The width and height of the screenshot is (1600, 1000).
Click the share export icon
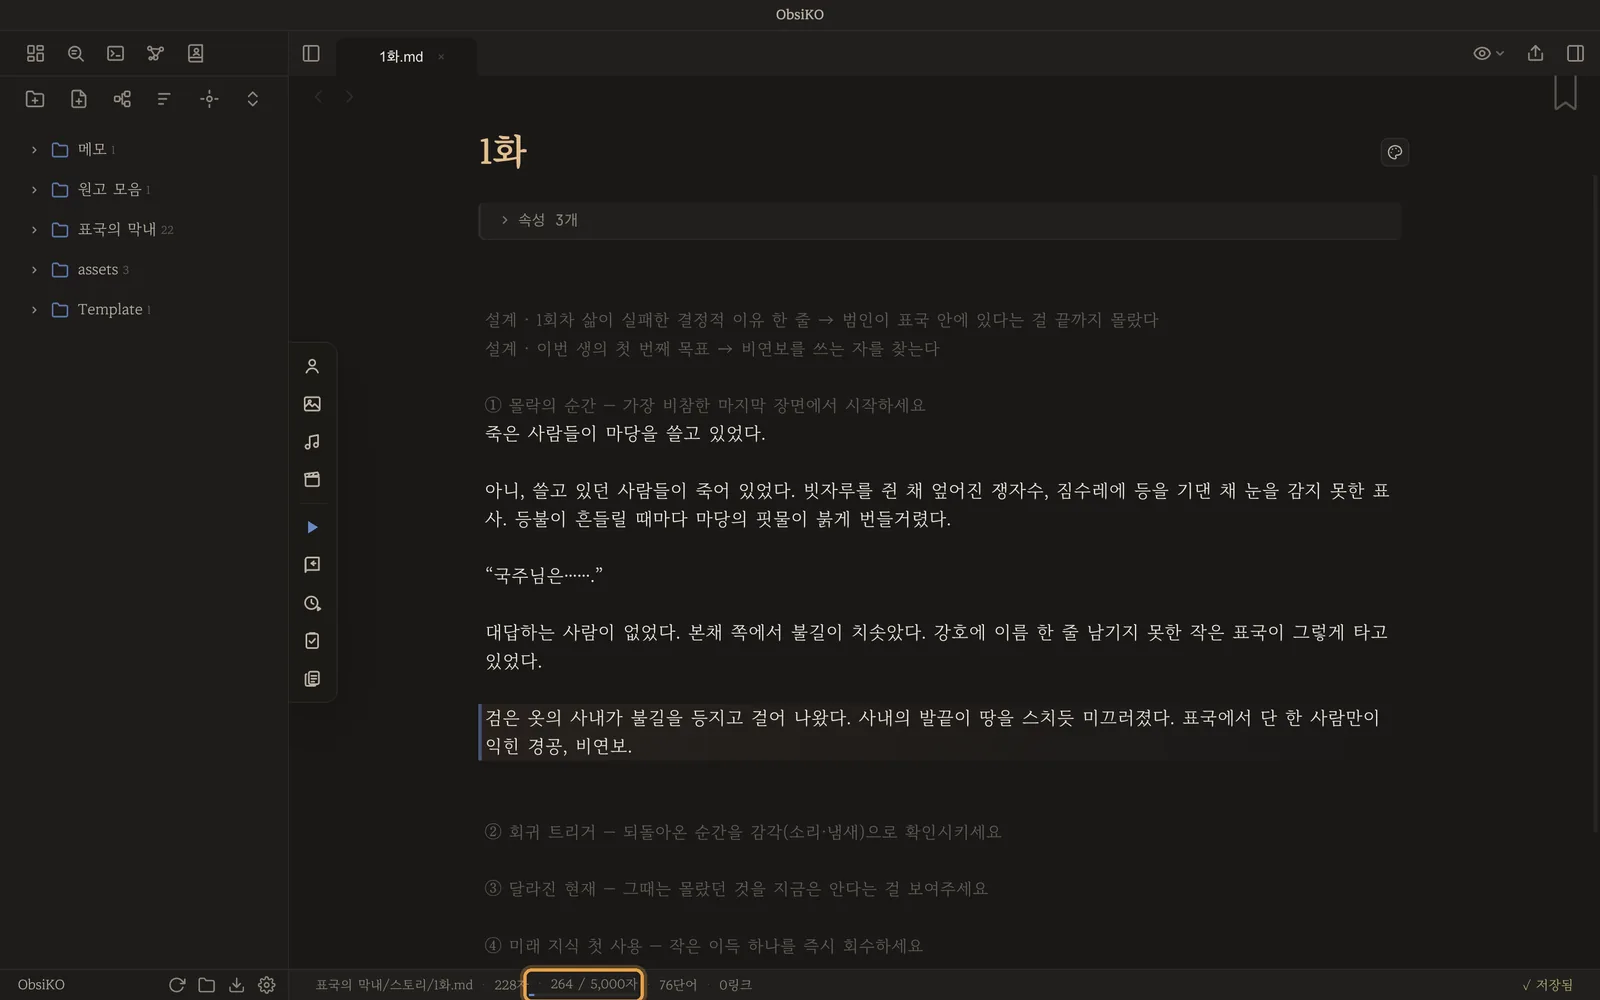(x=1535, y=54)
